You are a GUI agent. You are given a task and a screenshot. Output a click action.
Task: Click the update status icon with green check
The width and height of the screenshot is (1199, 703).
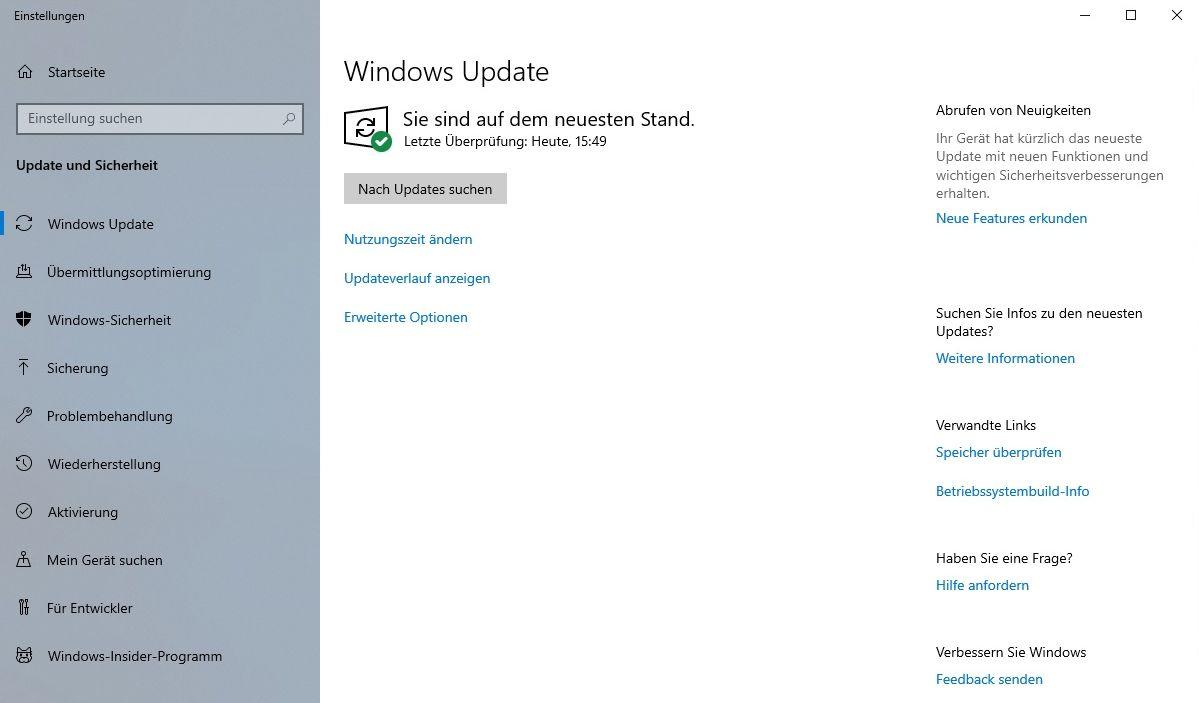pyautogui.click(x=367, y=129)
